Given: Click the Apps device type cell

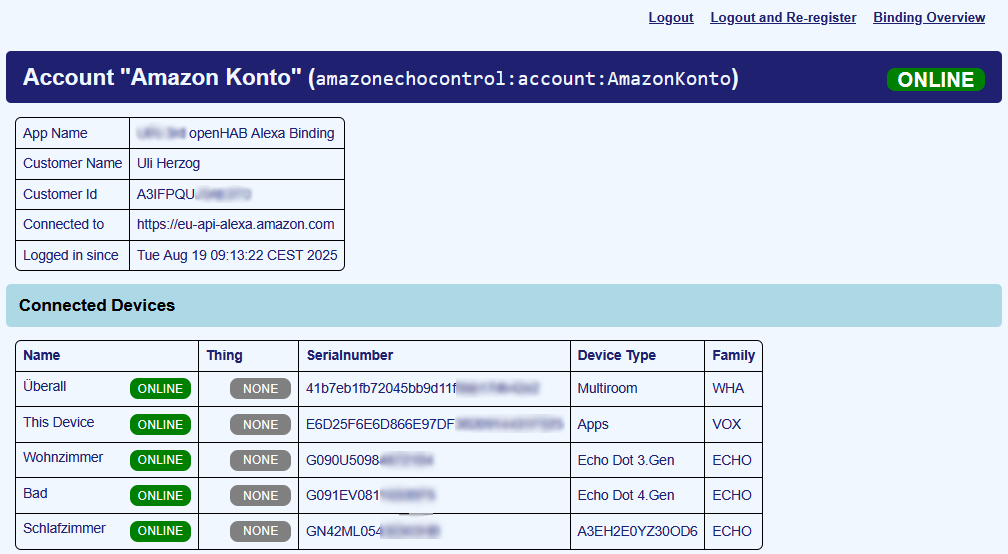Looking at the screenshot, I should click(593, 424).
